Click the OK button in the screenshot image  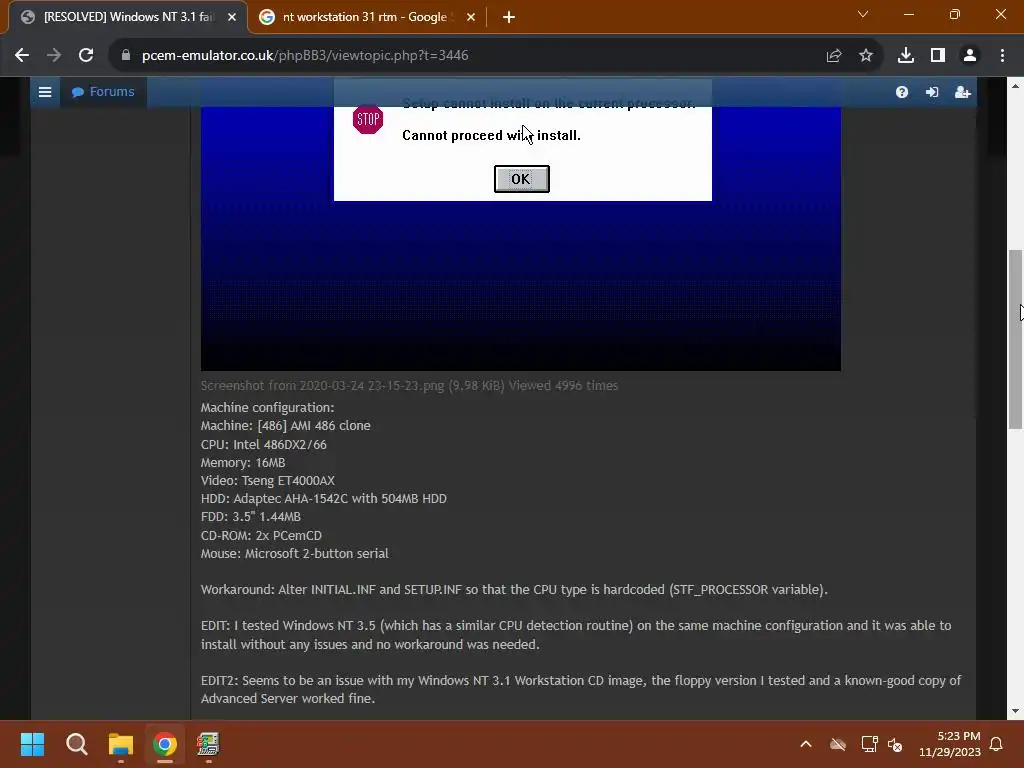click(x=521, y=179)
